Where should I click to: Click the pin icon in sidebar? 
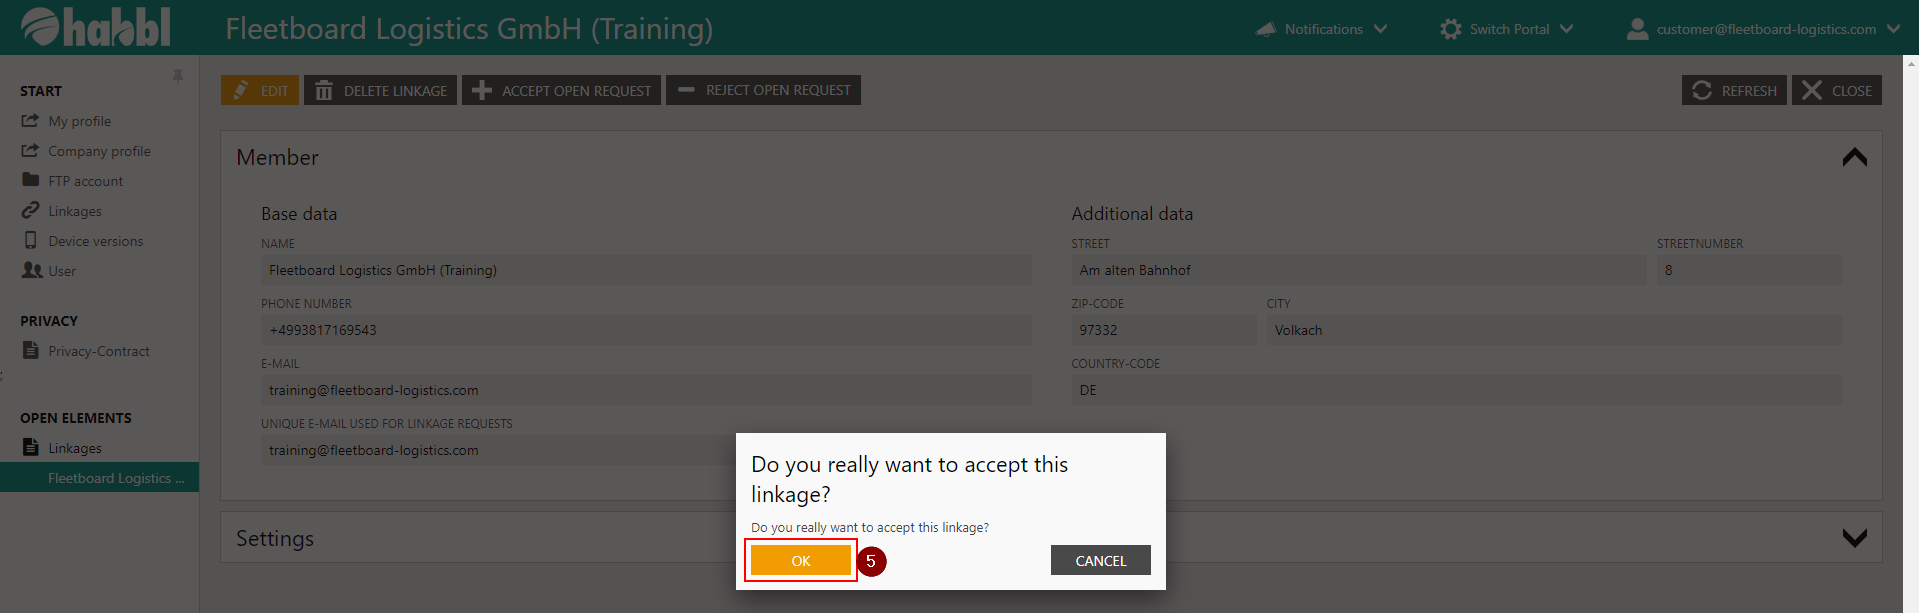(x=177, y=76)
